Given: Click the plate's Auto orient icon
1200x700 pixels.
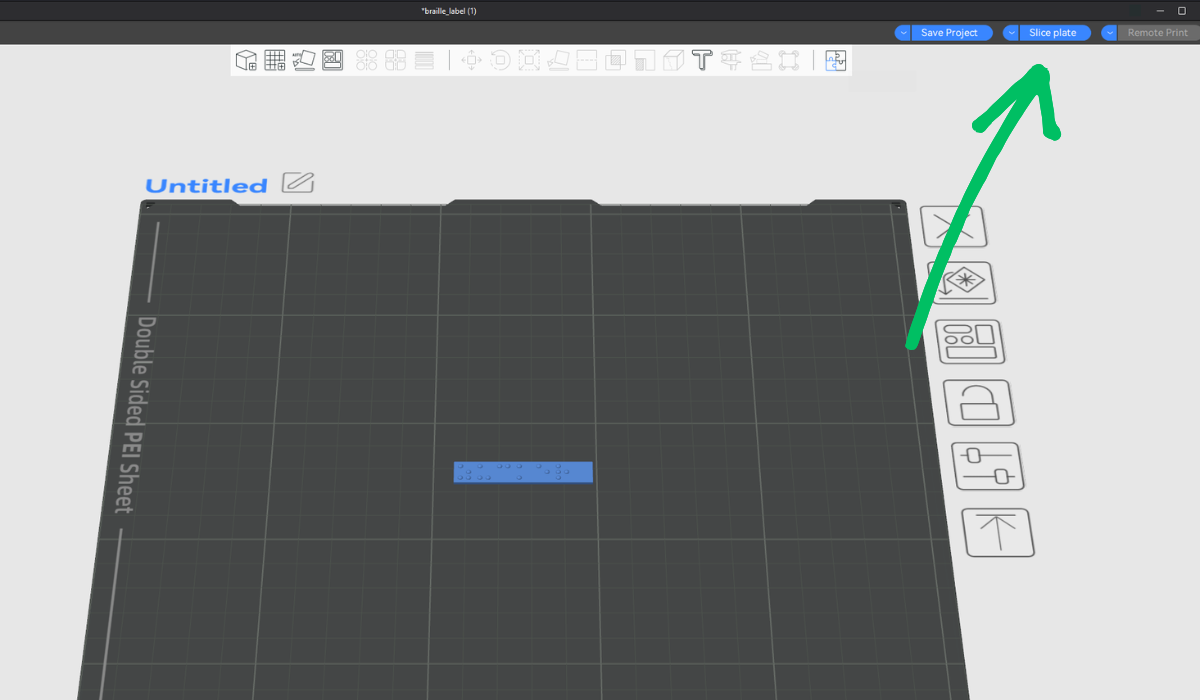Looking at the screenshot, I should click(x=961, y=283).
